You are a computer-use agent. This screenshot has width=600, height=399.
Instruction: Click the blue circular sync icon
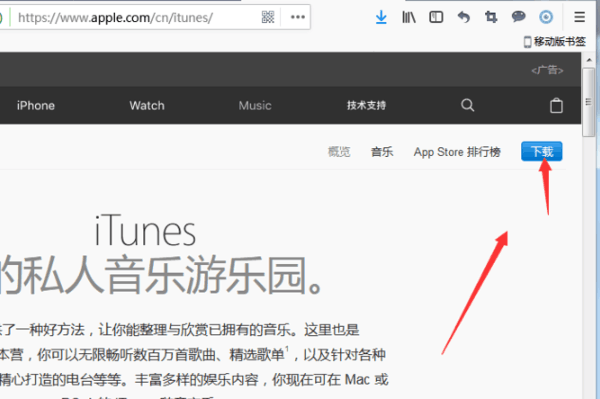546,17
